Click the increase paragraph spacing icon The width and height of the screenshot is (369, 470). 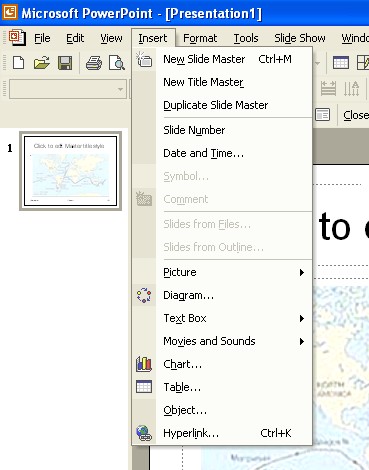(x=328, y=89)
